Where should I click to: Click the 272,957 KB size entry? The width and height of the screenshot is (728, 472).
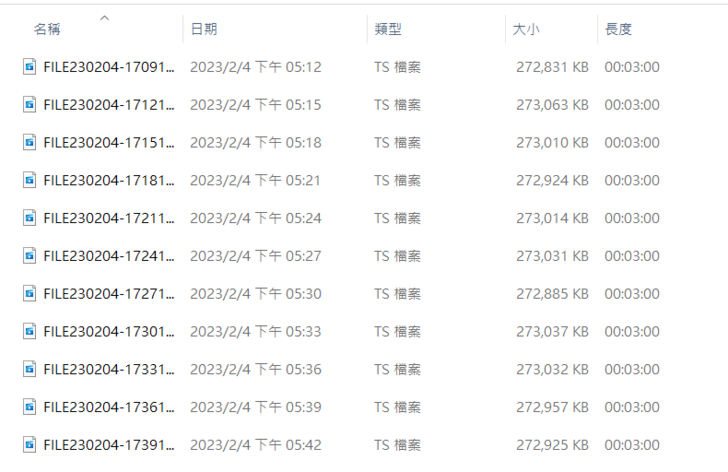552,407
